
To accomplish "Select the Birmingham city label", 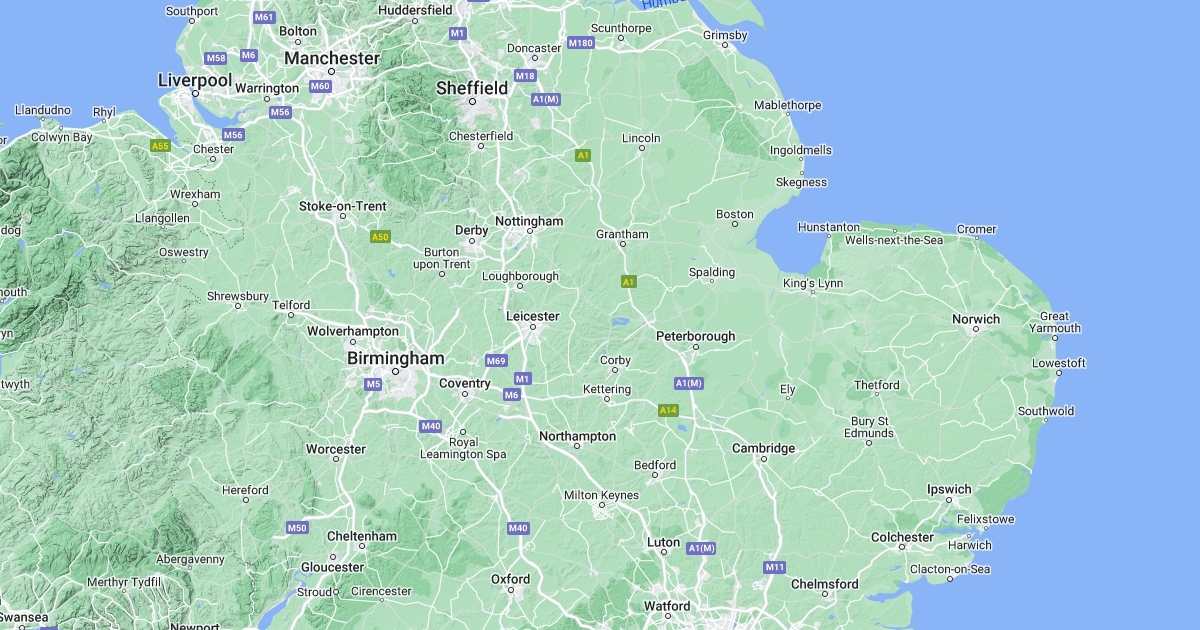I will [395, 358].
